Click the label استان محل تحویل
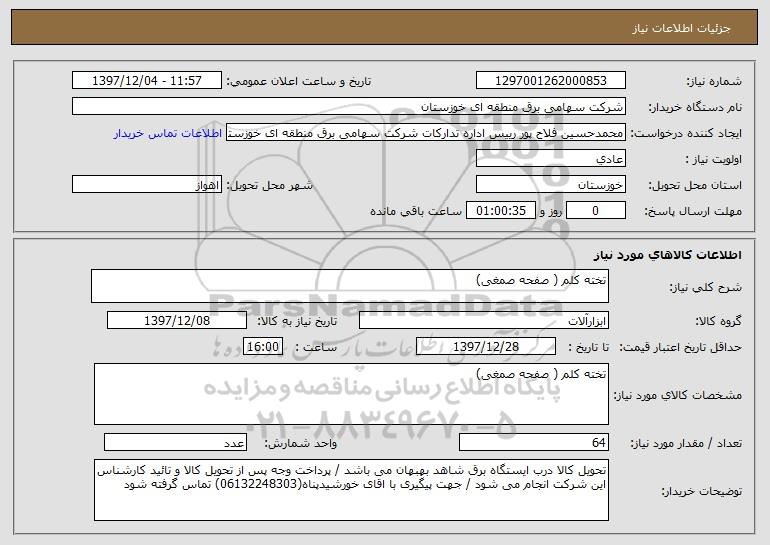The height and width of the screenshot is (545, 770). (695, 186)
